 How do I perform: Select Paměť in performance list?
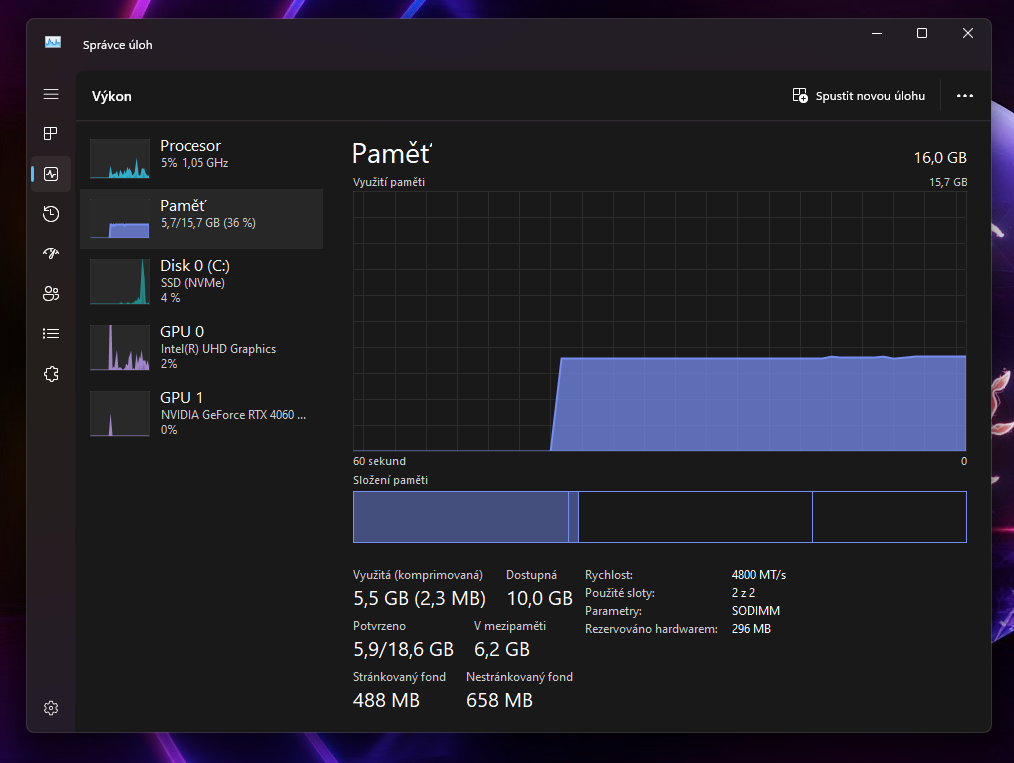click(201, 214)
